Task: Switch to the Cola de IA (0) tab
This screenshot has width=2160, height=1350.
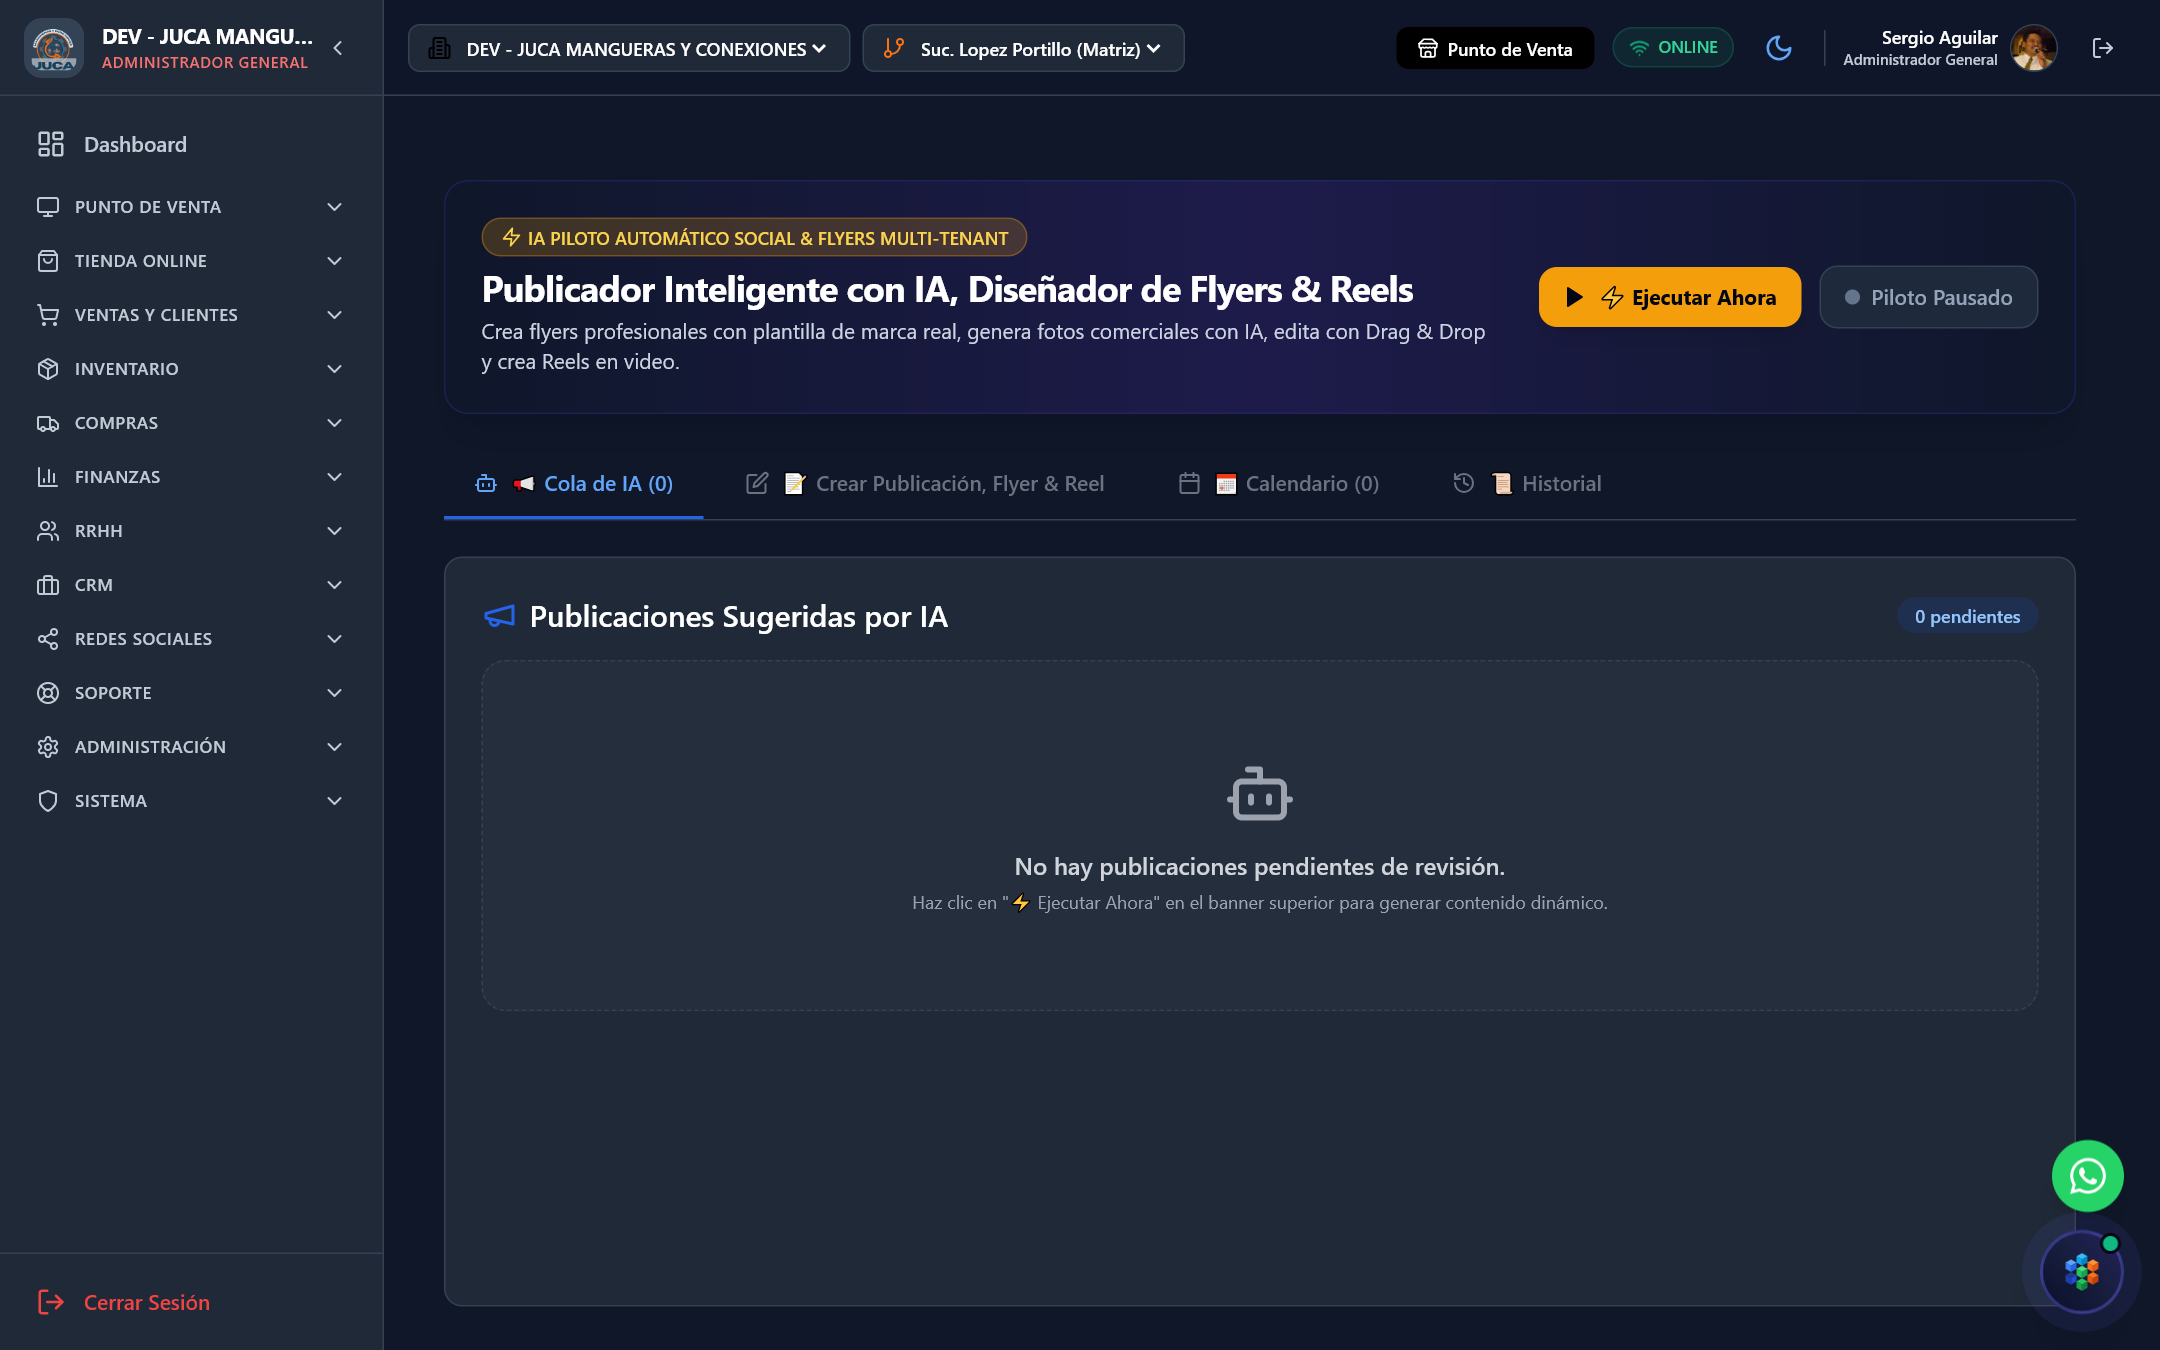Action: [x=574, y=484]
